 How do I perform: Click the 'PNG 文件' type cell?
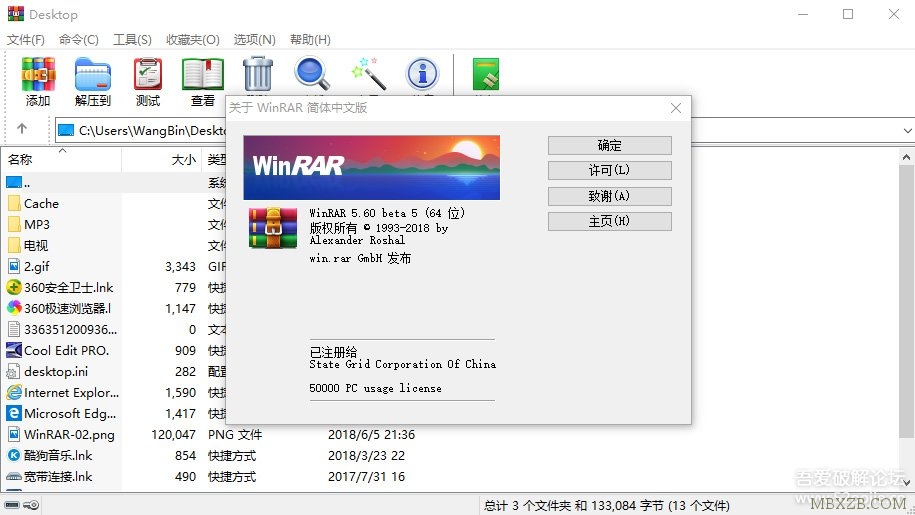tap(235, 434)
